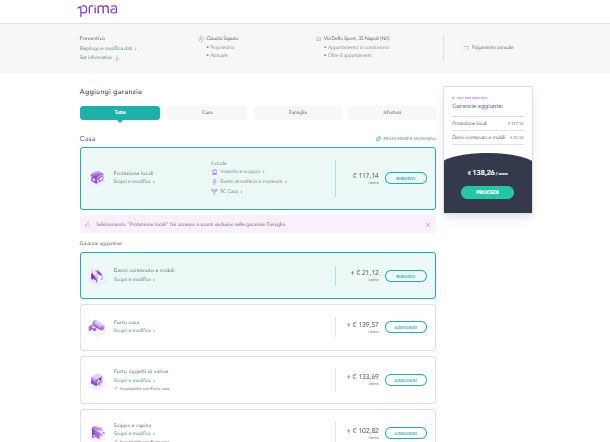The image size is (610, 442).
Task: Switch to the Infortuni guarantees tab
Action: tap(392, 112)
